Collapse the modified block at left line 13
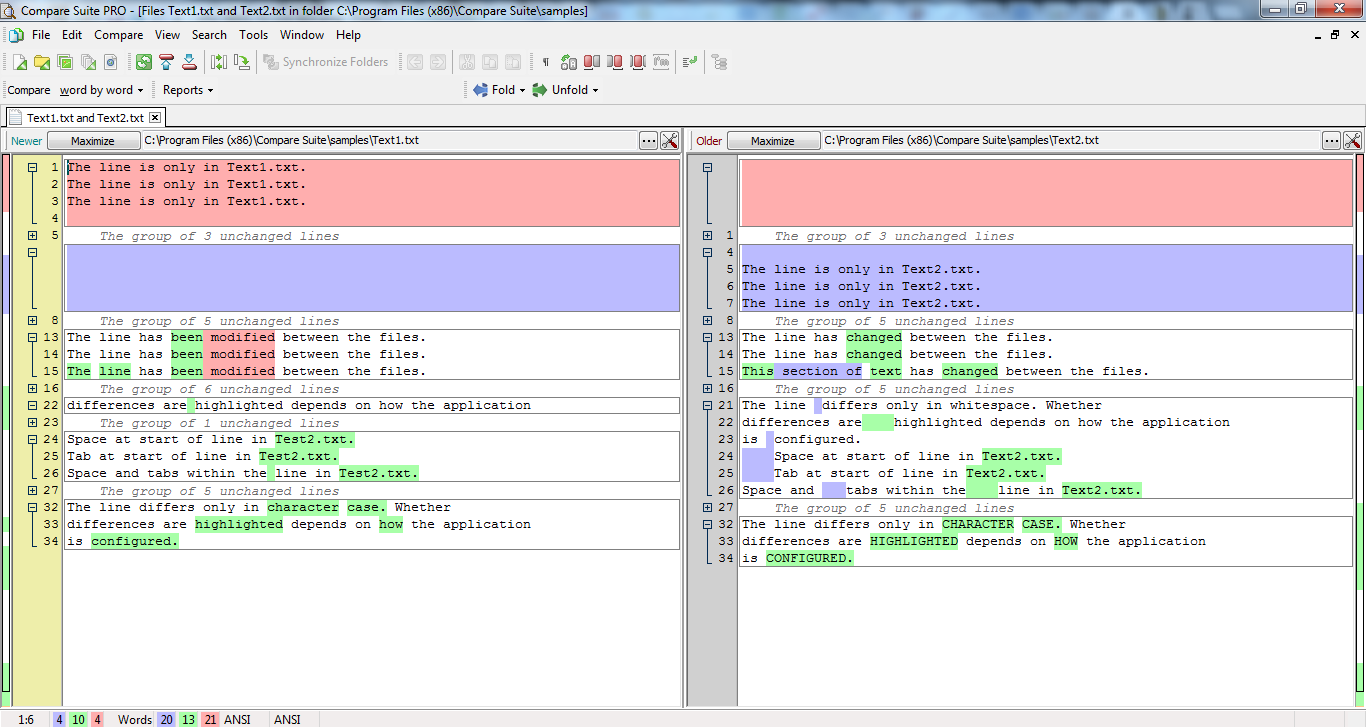1366x728 pixels. click(x=32, y=338)
